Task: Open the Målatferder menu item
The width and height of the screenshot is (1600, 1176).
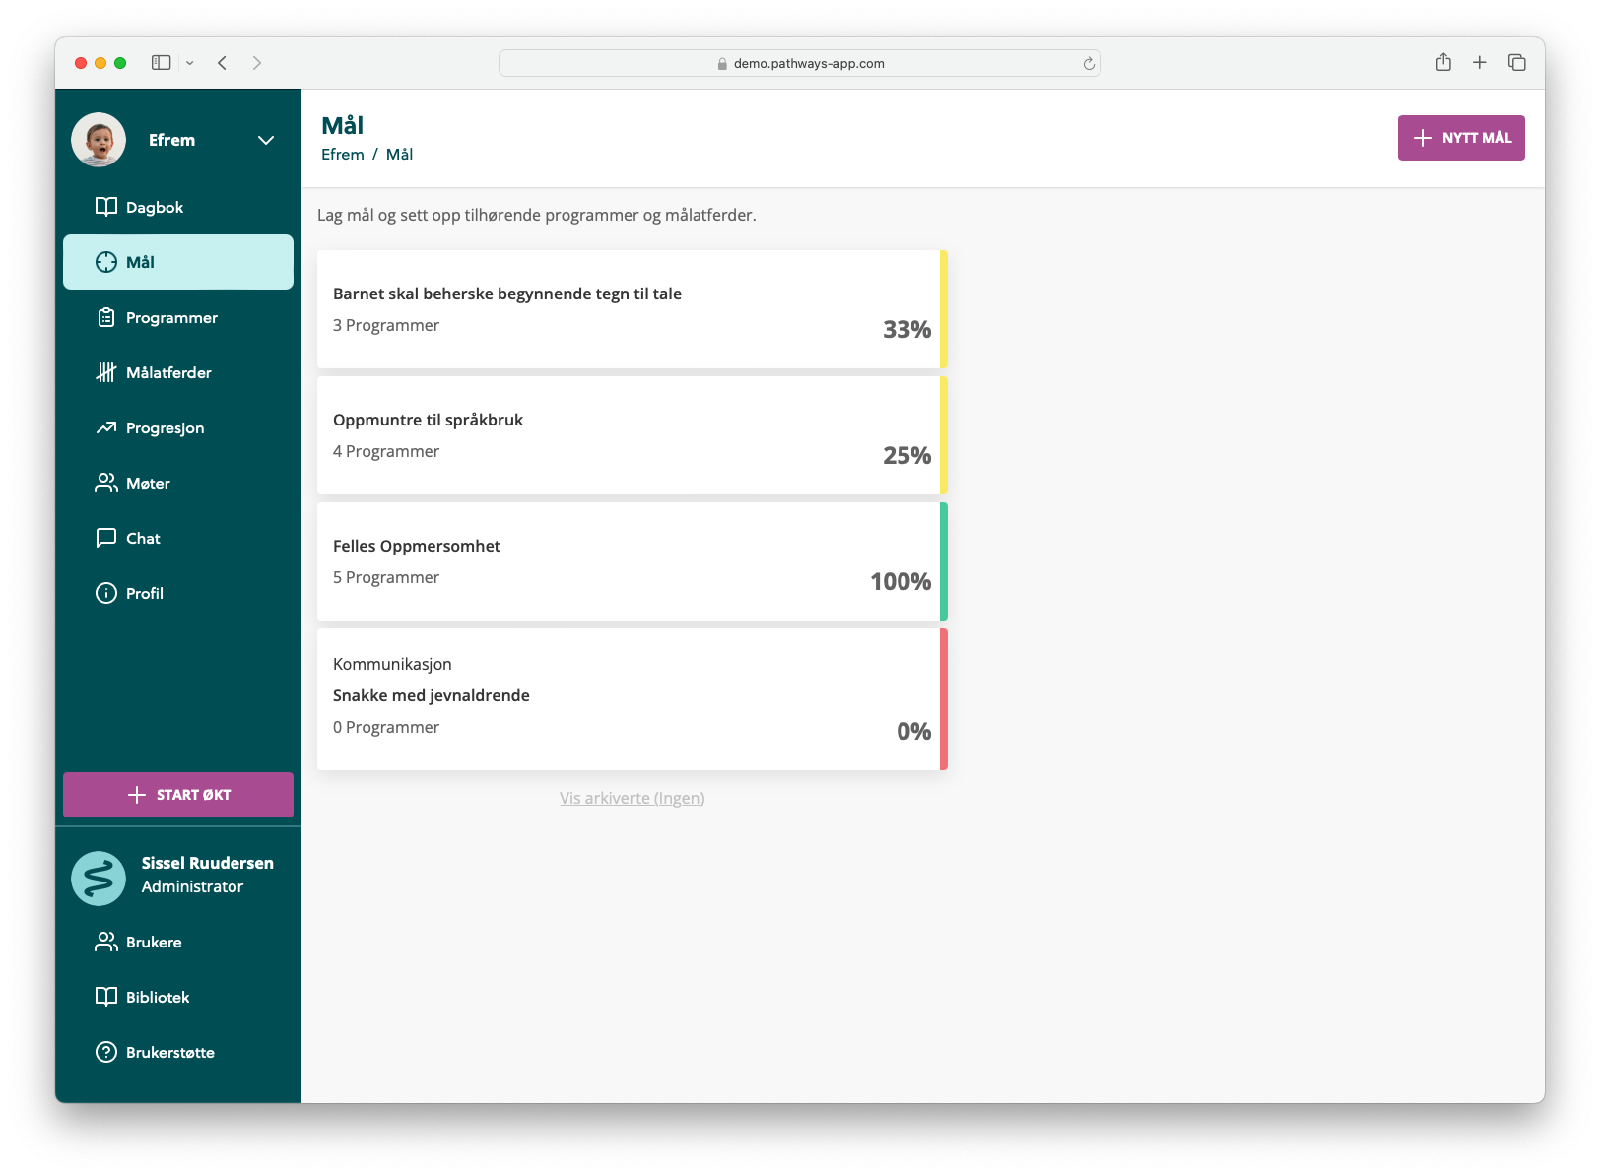Action: click(x=178, y=372)
